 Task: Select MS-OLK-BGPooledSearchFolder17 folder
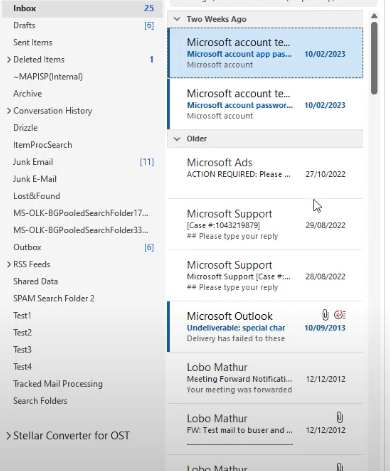pos(81,213)
